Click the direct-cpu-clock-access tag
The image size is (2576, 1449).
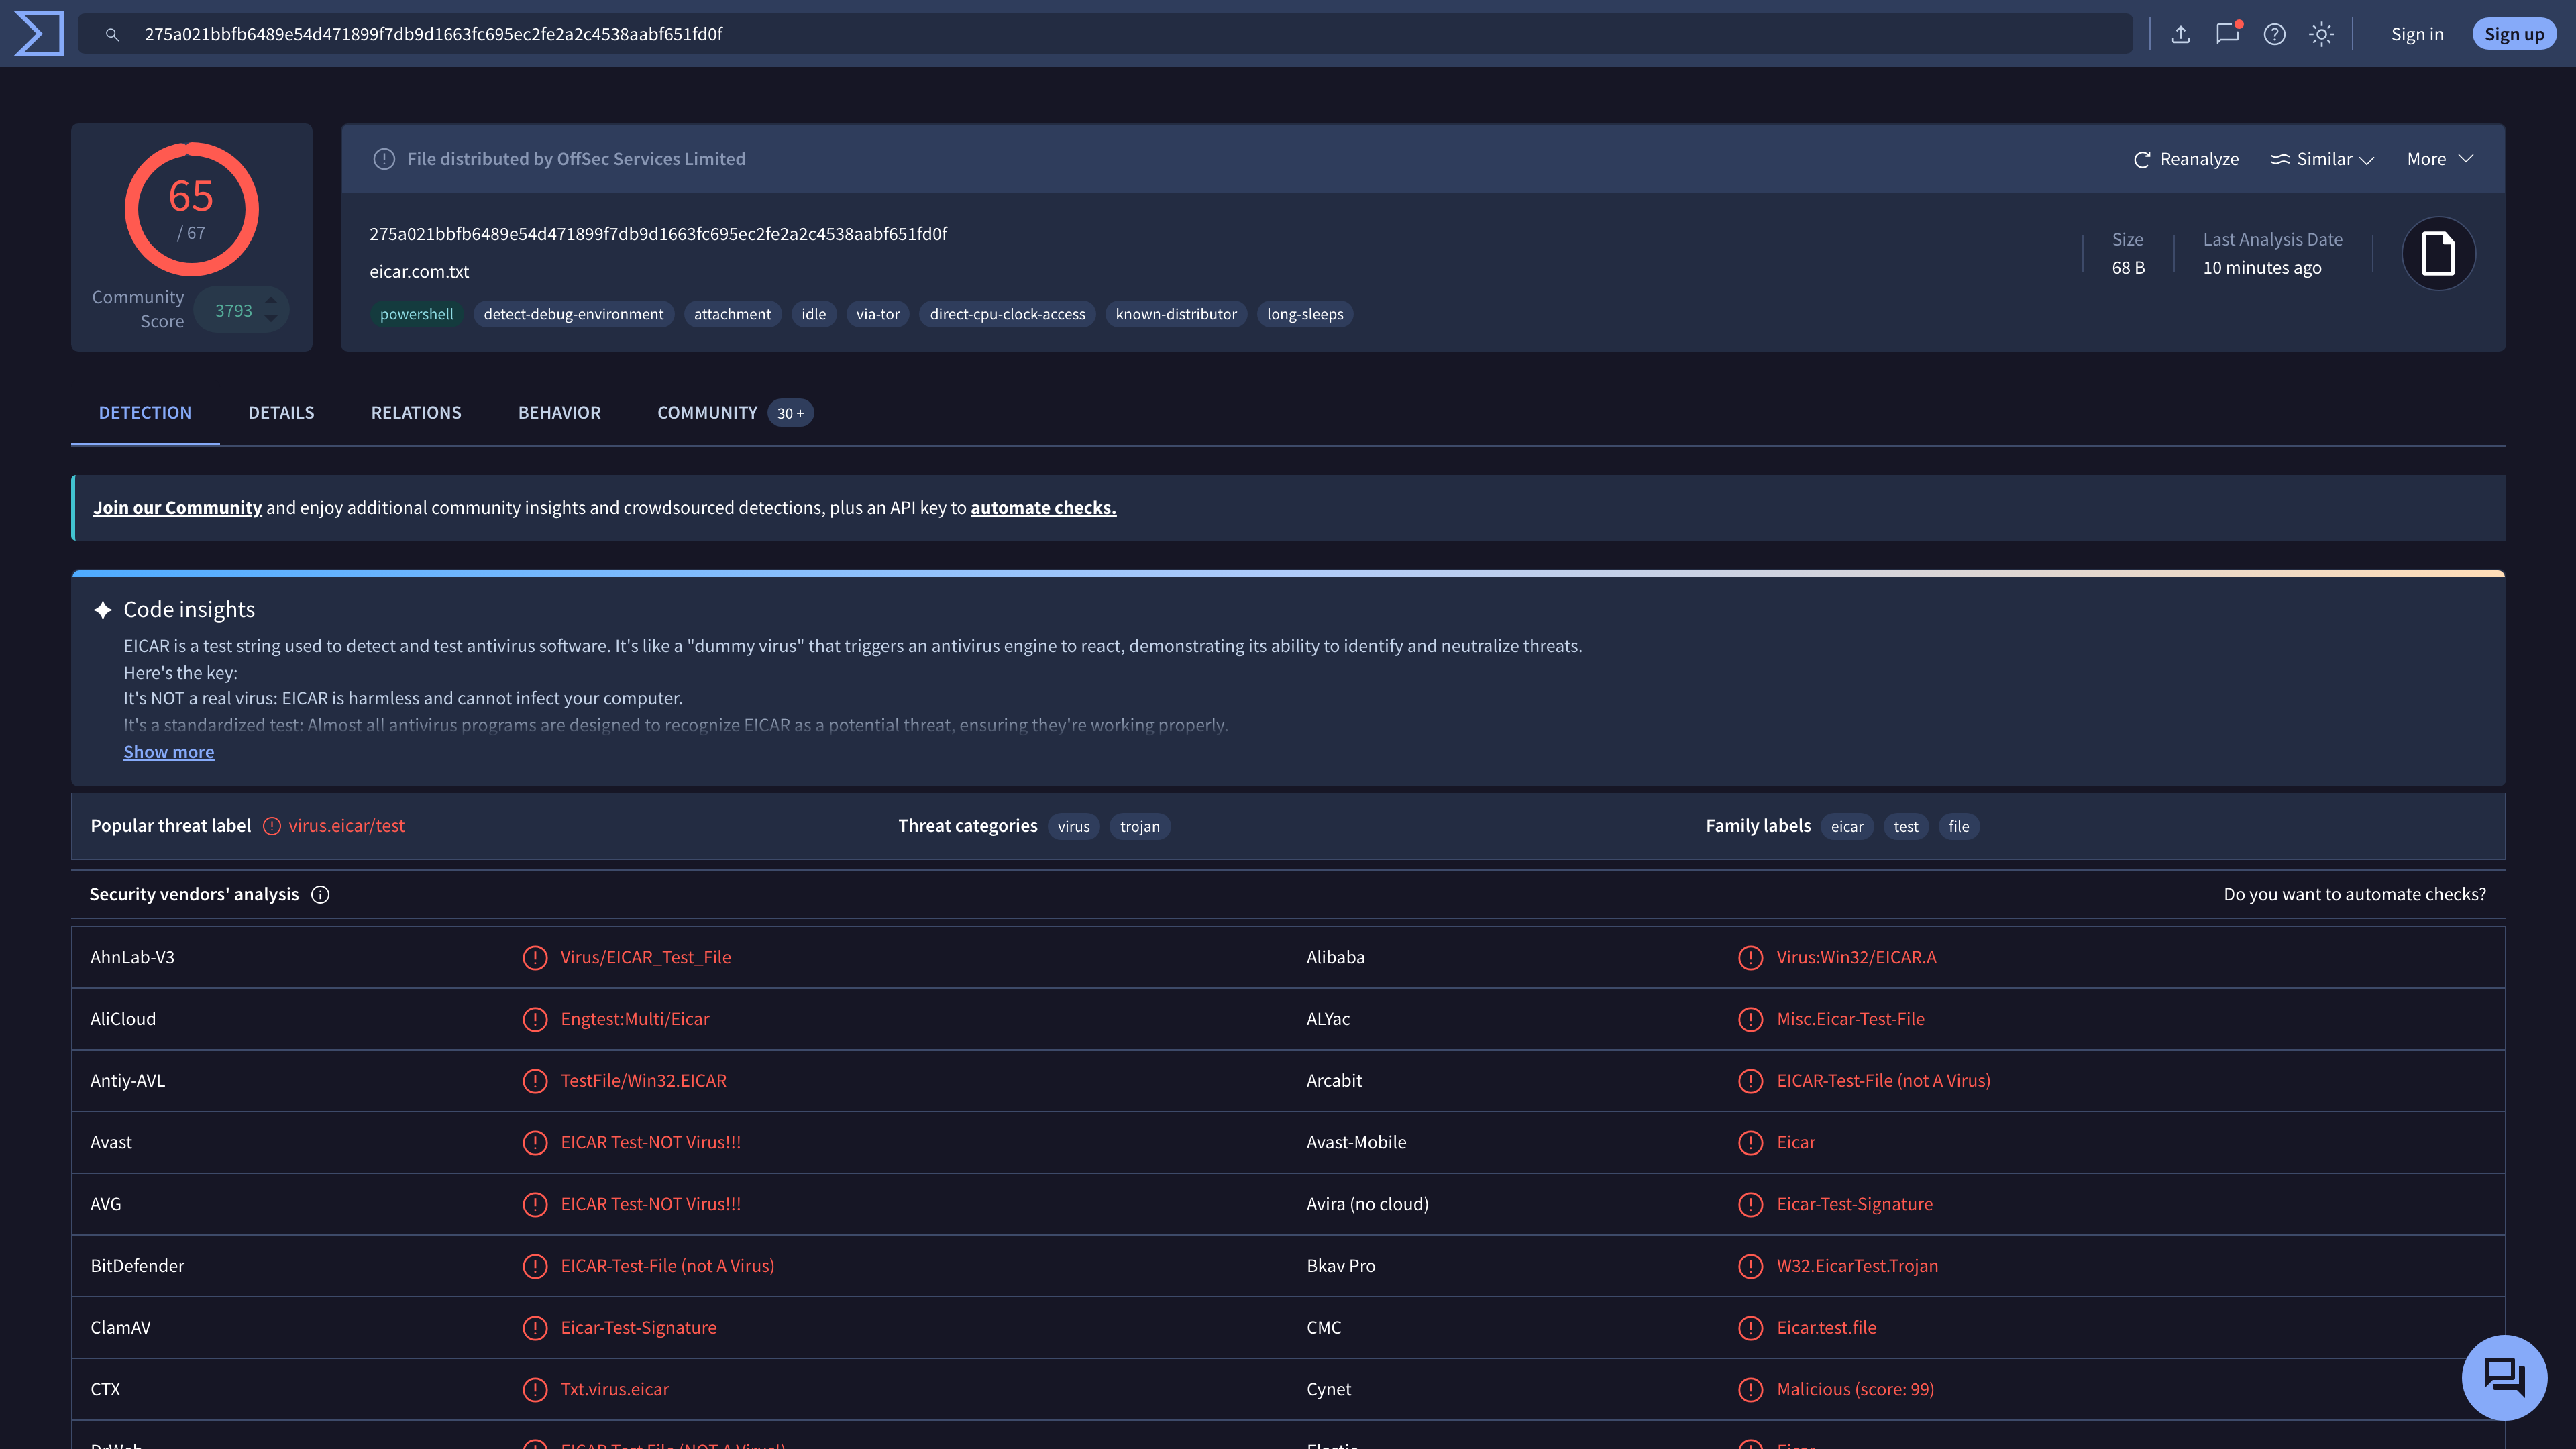tap(1007, 314)
